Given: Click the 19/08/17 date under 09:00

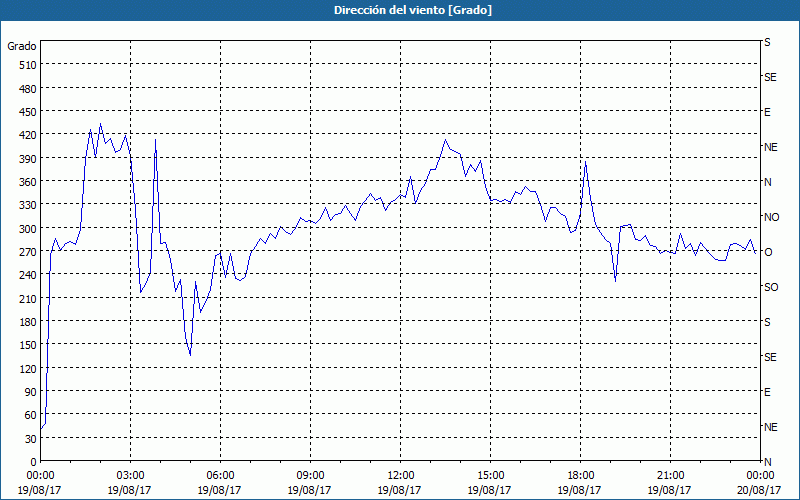Looking at the screenshot, I should (310, 490).
